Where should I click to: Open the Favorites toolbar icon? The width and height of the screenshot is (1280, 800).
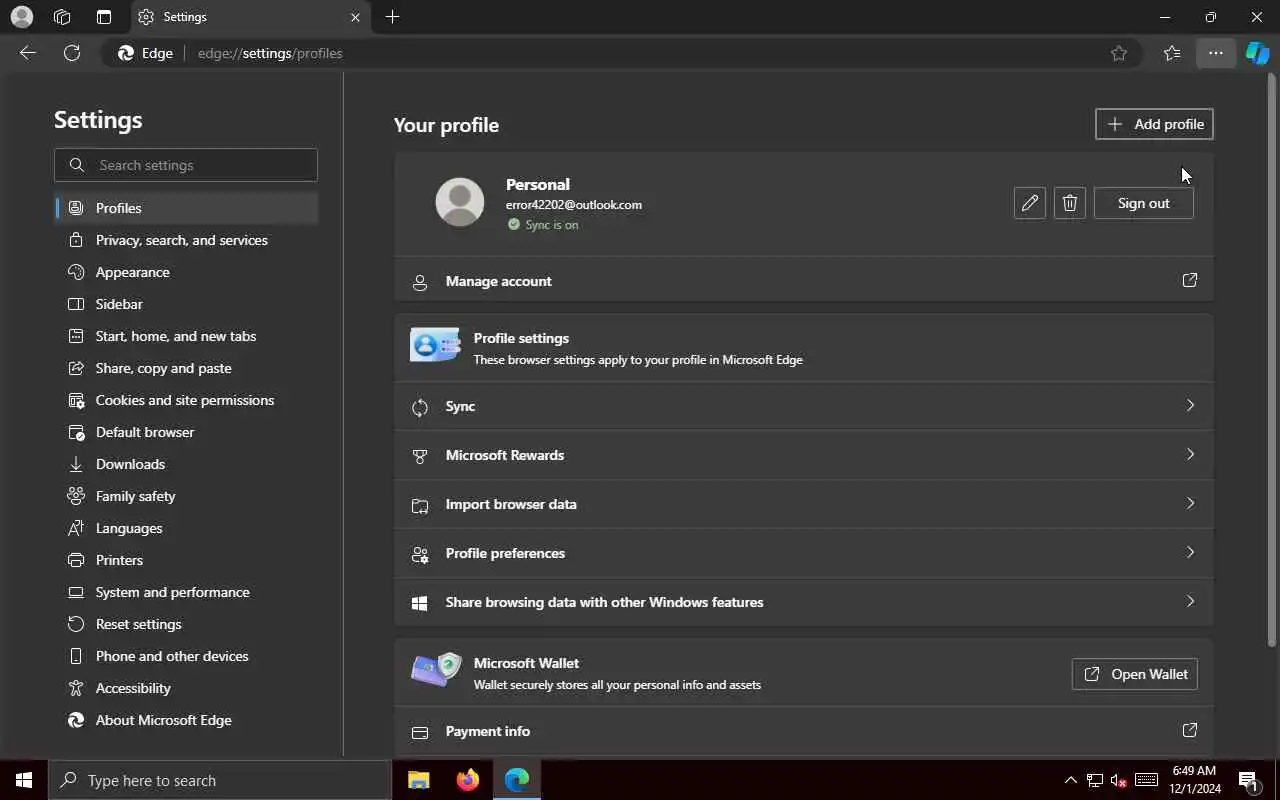[1172, 53]
